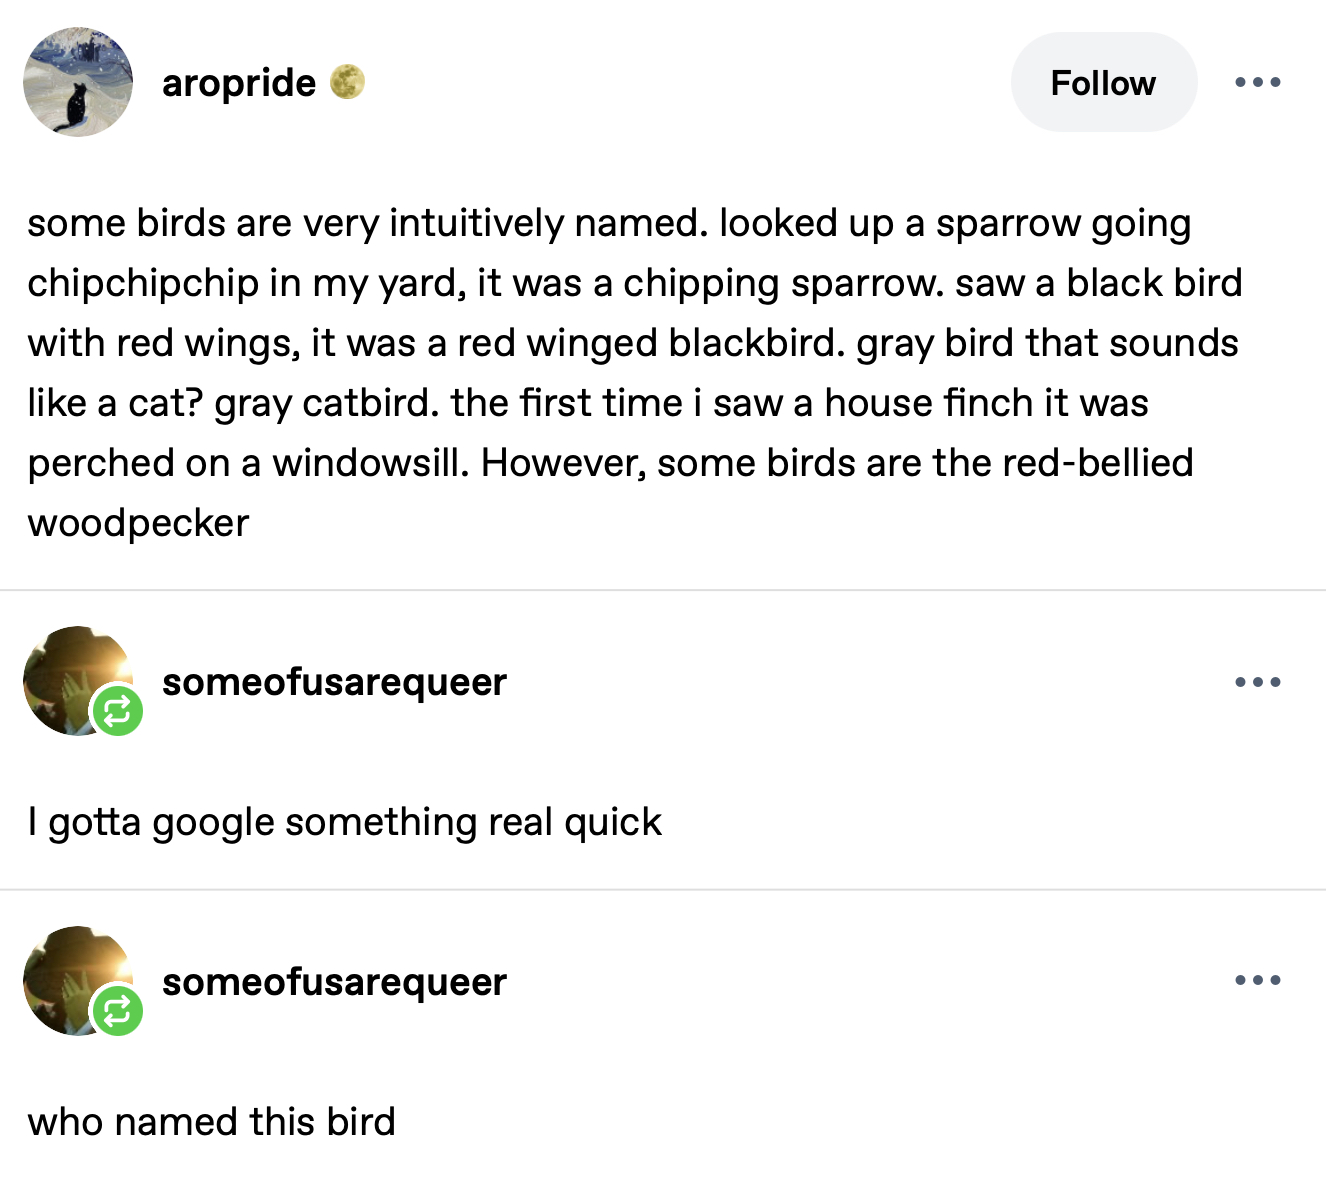The height and width of the screenshot is (1190, 1326).
Task: Click the 'who named this bird' text
Action: coord(211,1122)
